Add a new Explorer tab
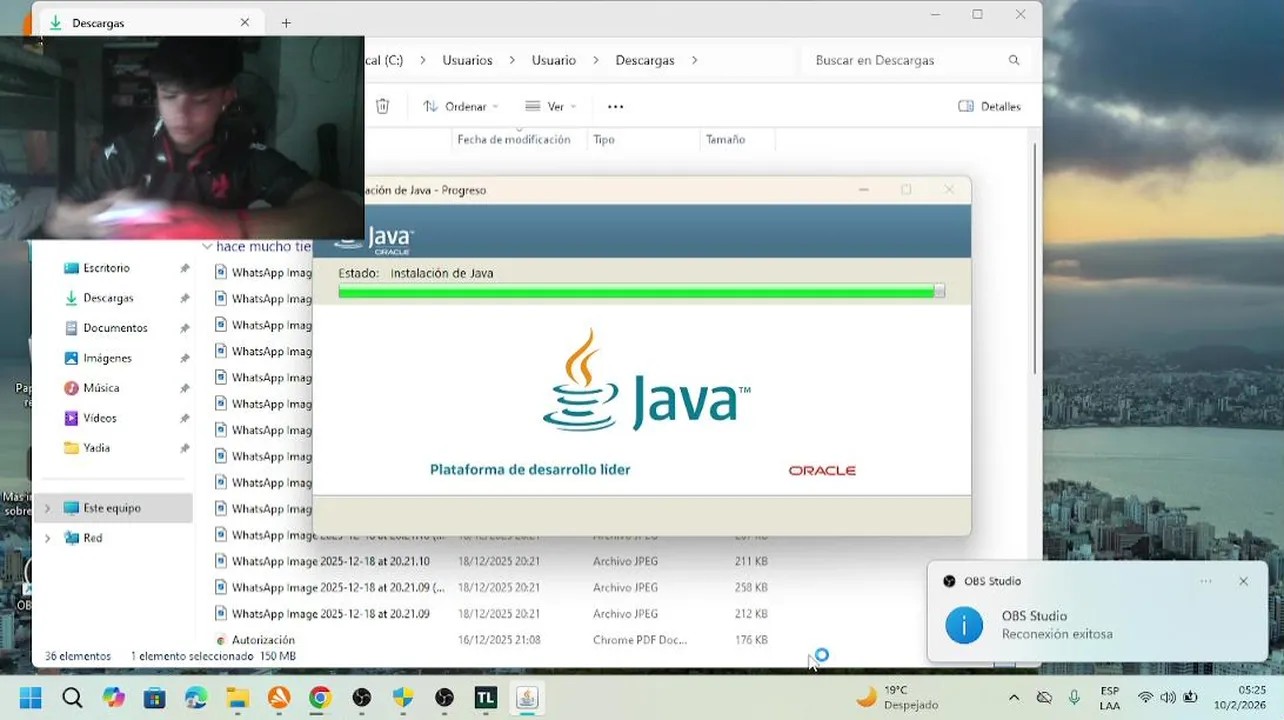The width and height of the screenshot is (1284, 720). click(x=286, y=22)
